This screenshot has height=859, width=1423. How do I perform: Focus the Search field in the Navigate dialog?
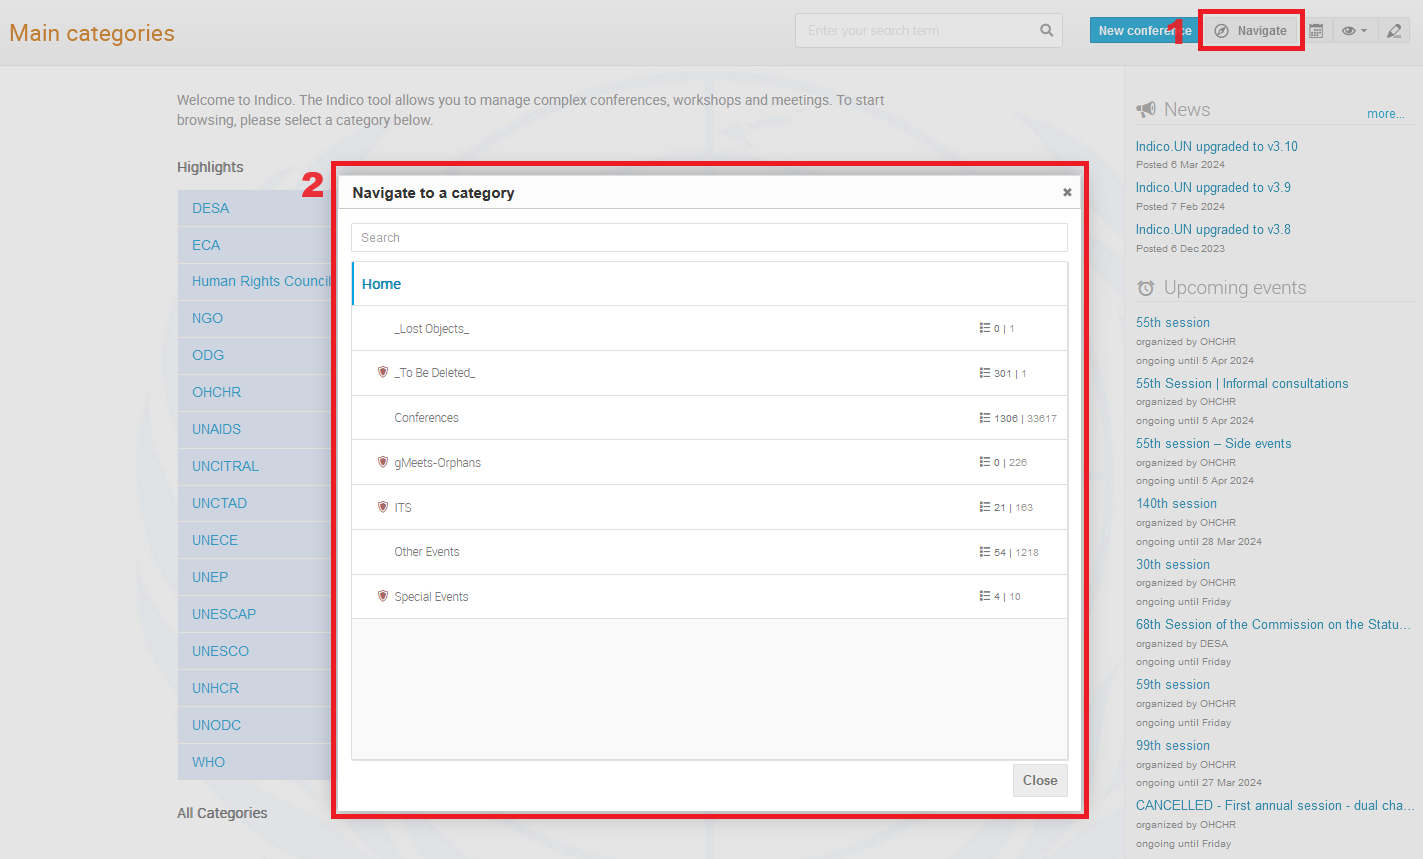(x=709, y=238)
